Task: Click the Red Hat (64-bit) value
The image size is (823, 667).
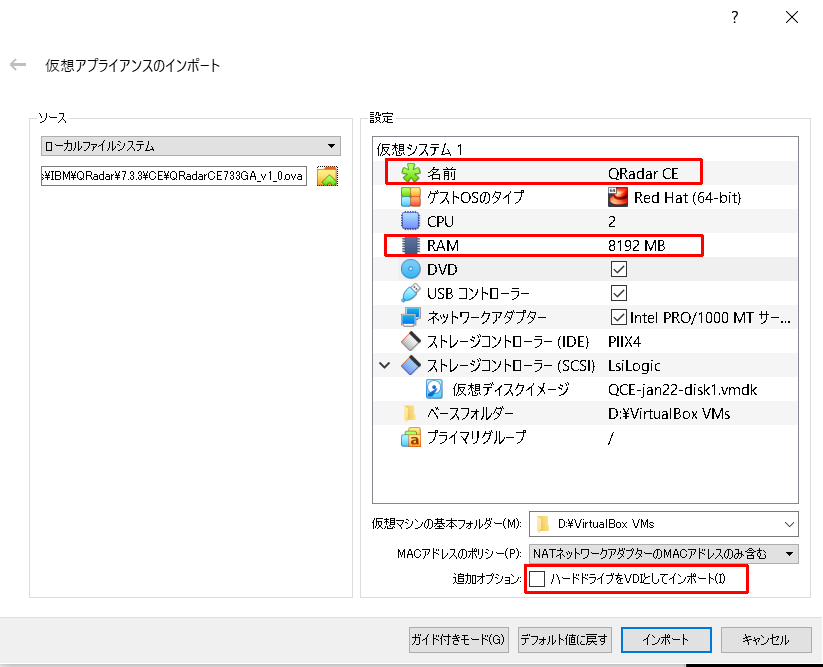Action: (687, 197)
